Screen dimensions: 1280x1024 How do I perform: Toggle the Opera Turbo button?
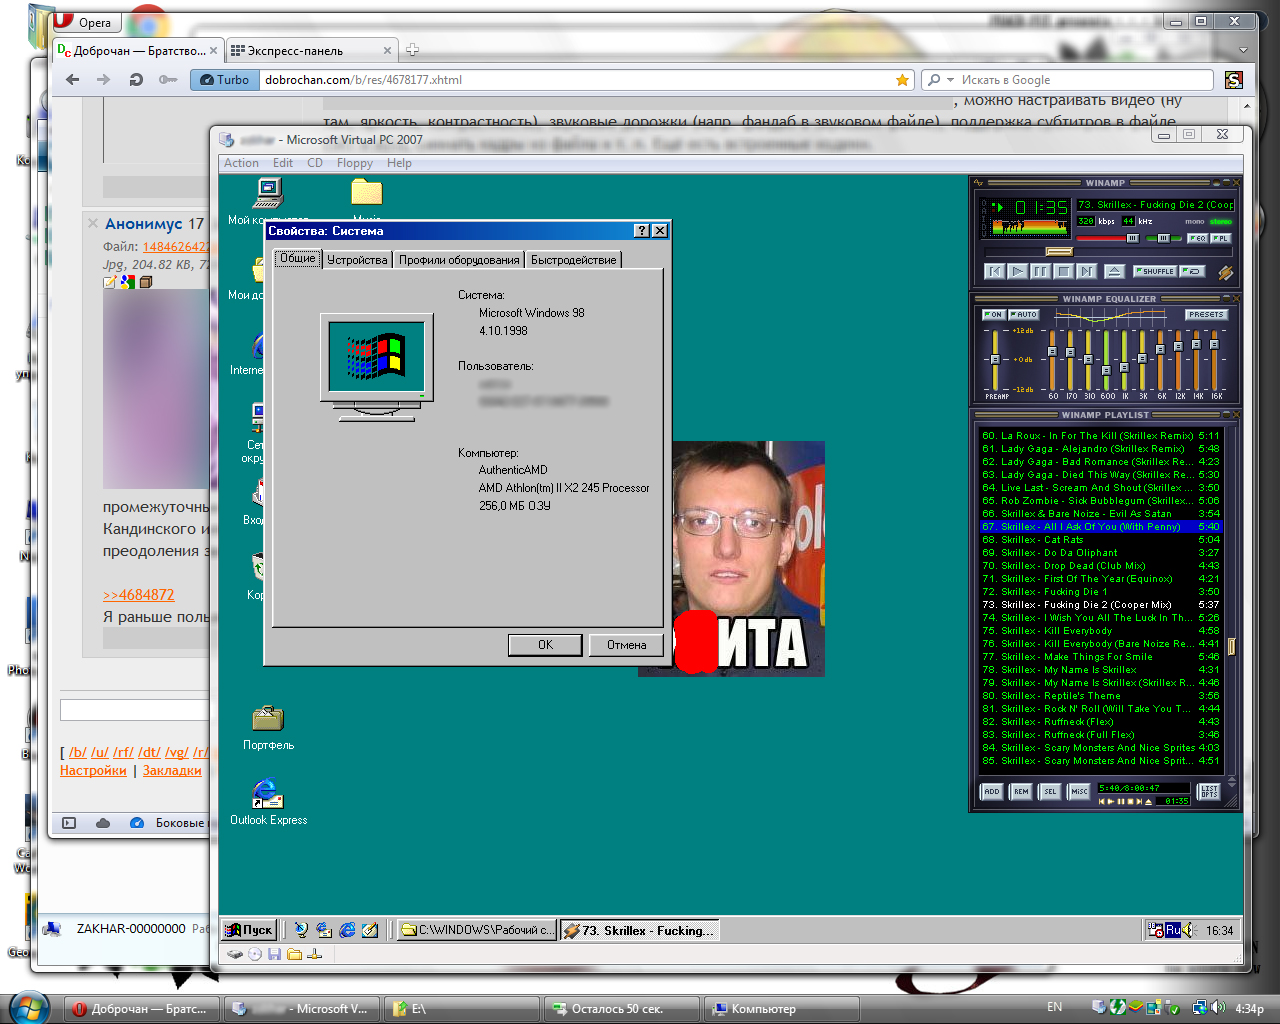point(224,80)
